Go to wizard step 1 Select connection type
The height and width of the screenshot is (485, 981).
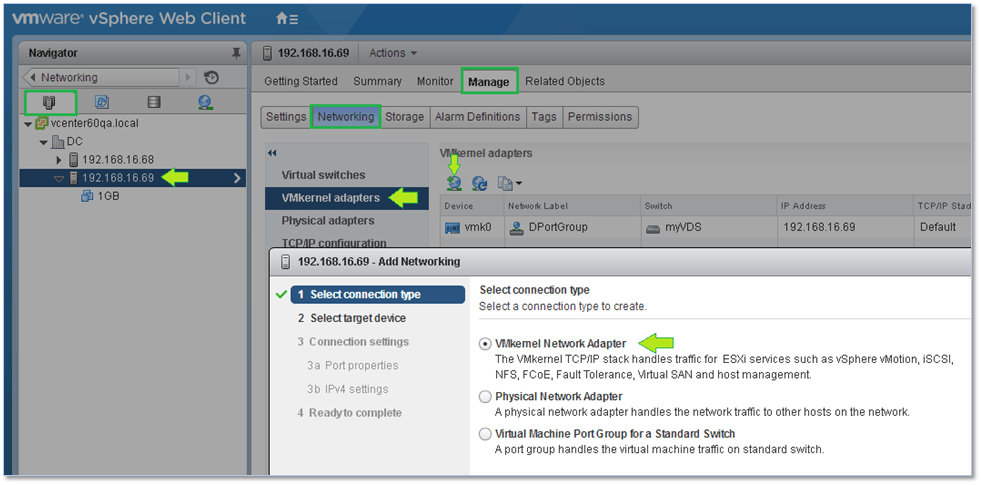click(x=378, y=295)
